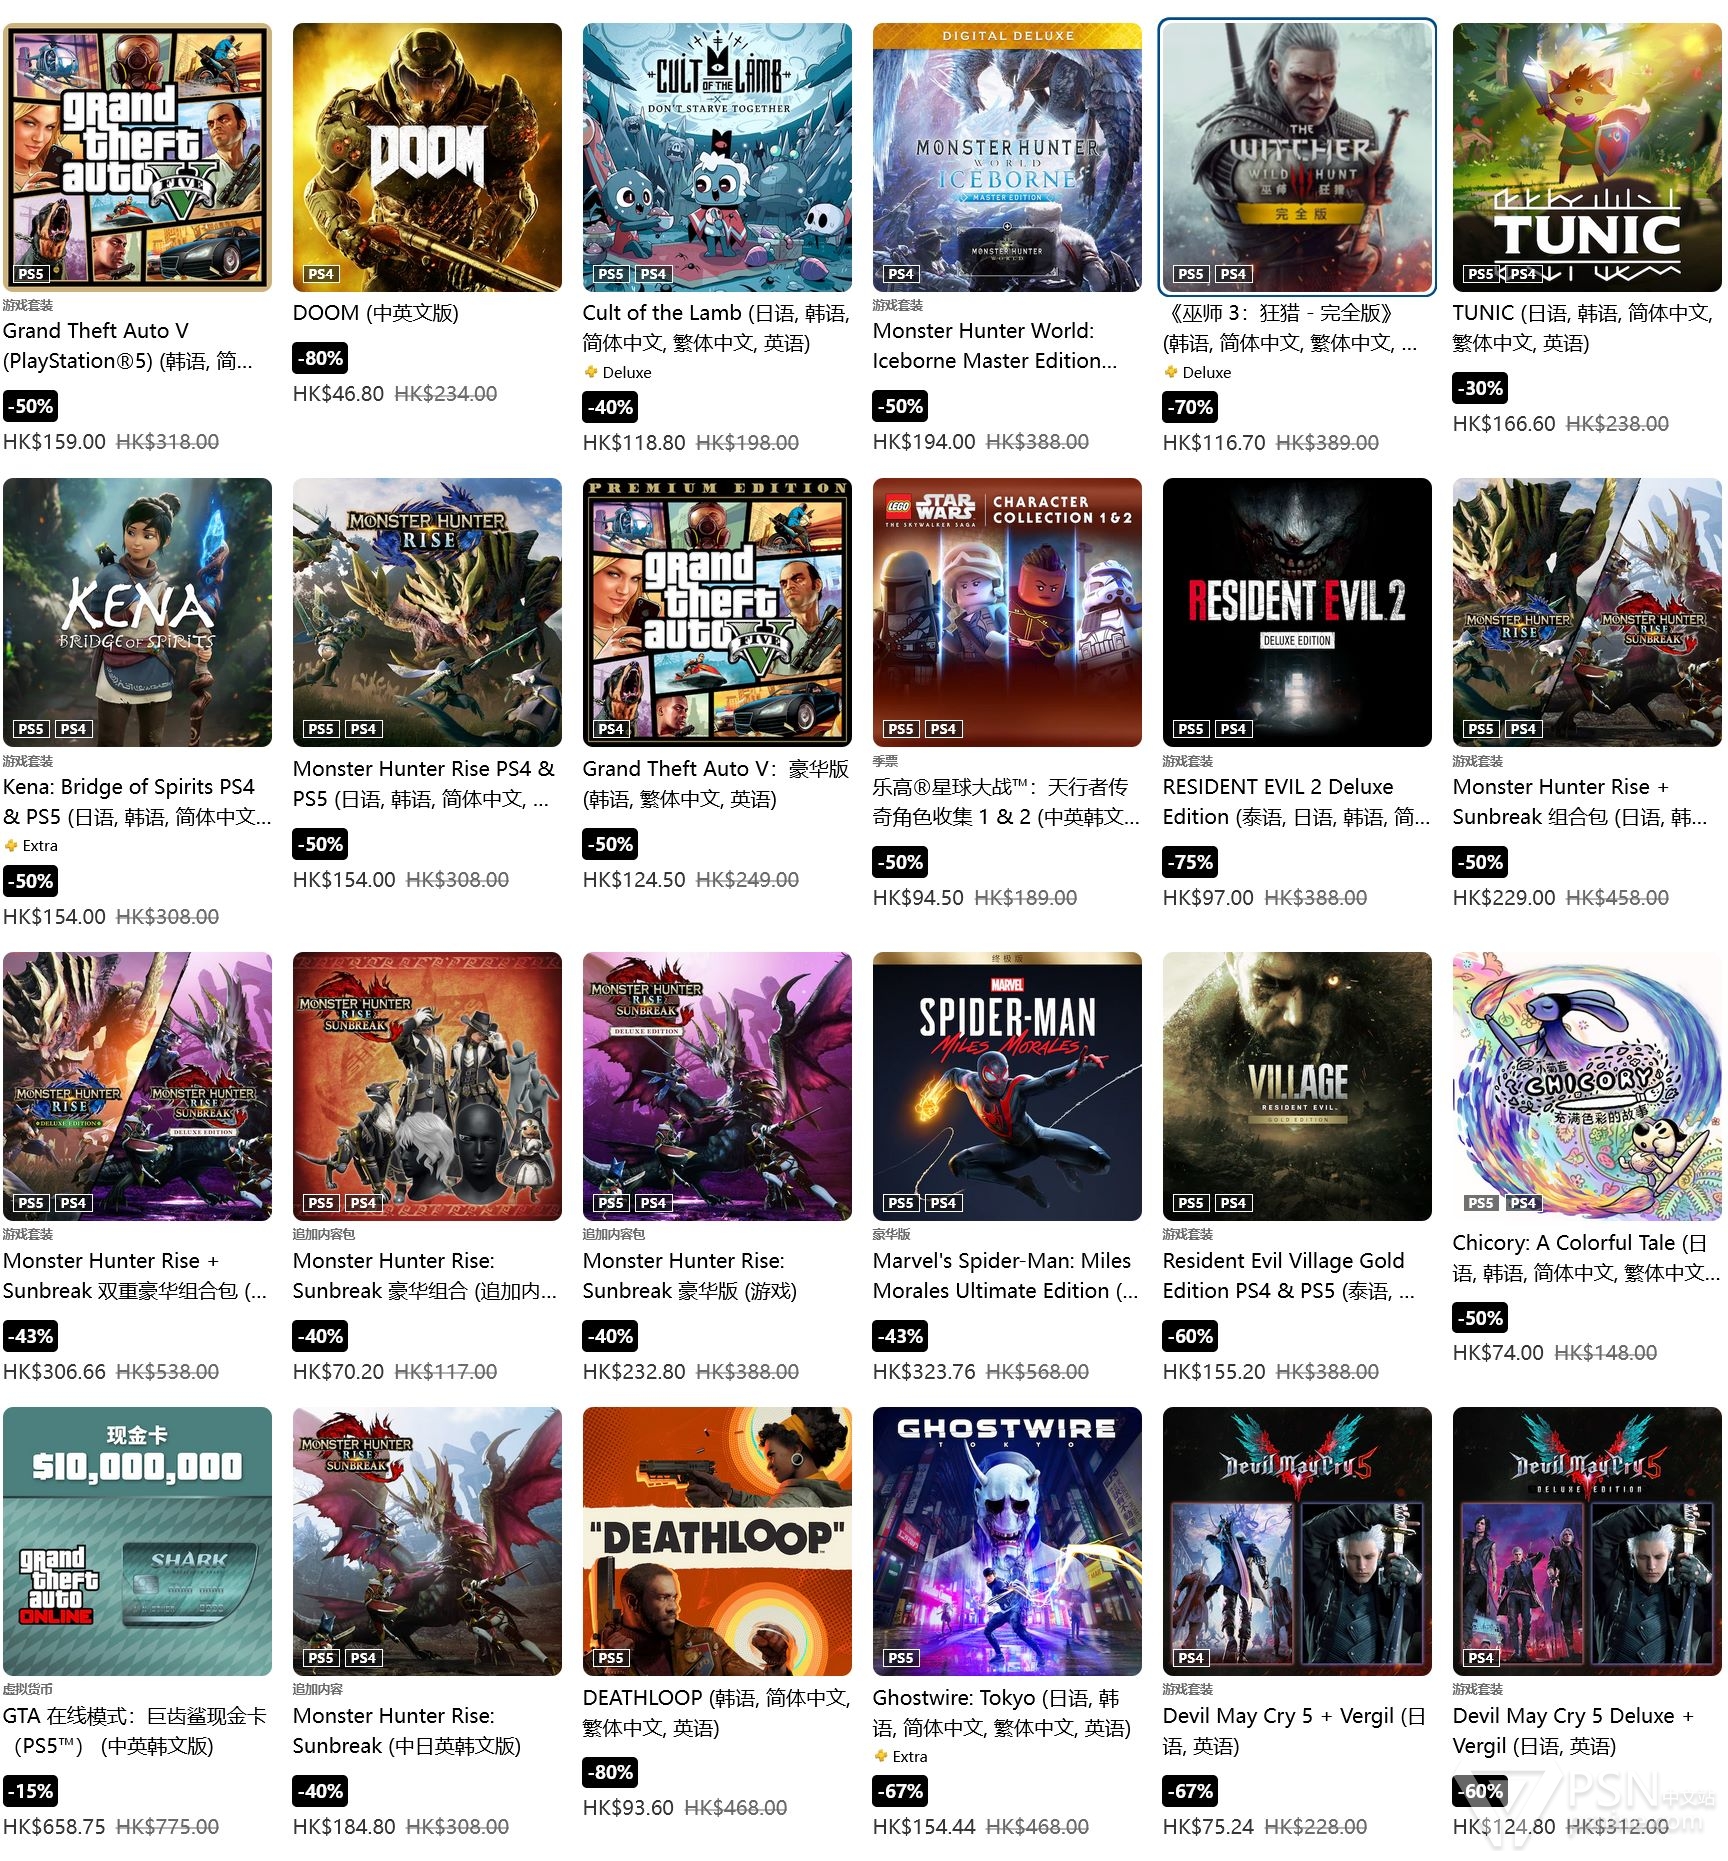
Task: Click the Ghostwire: Tokyo title link
Action: pos(1002,1713)
